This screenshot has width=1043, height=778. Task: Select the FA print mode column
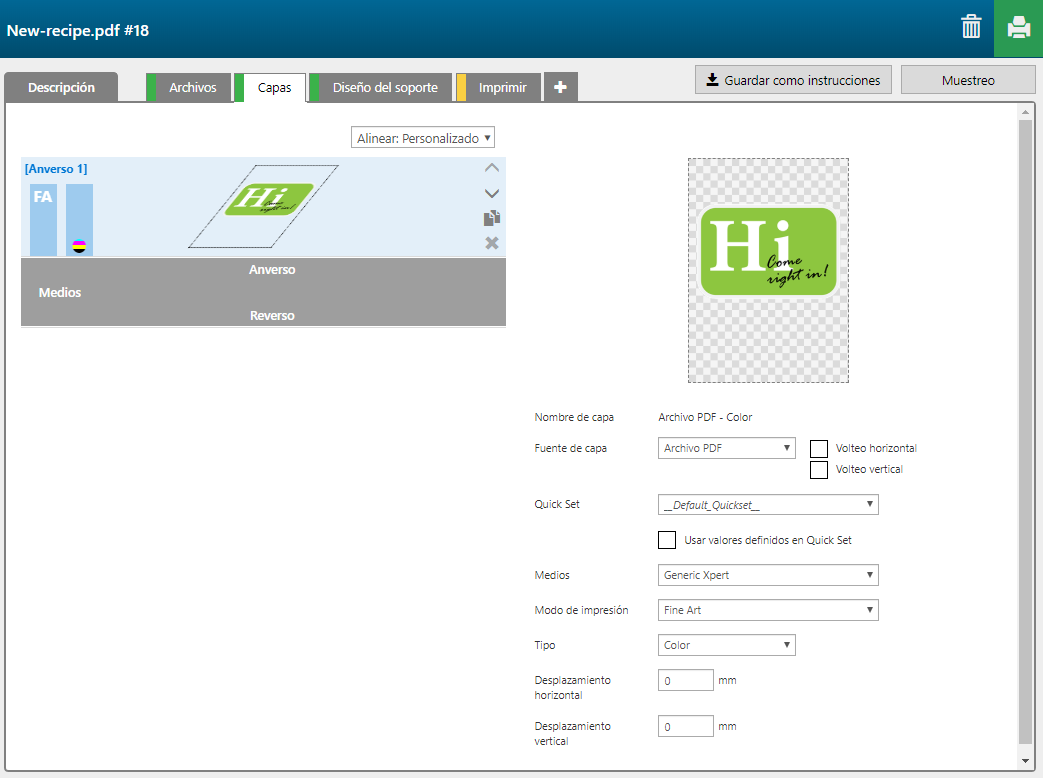point(43,220)
